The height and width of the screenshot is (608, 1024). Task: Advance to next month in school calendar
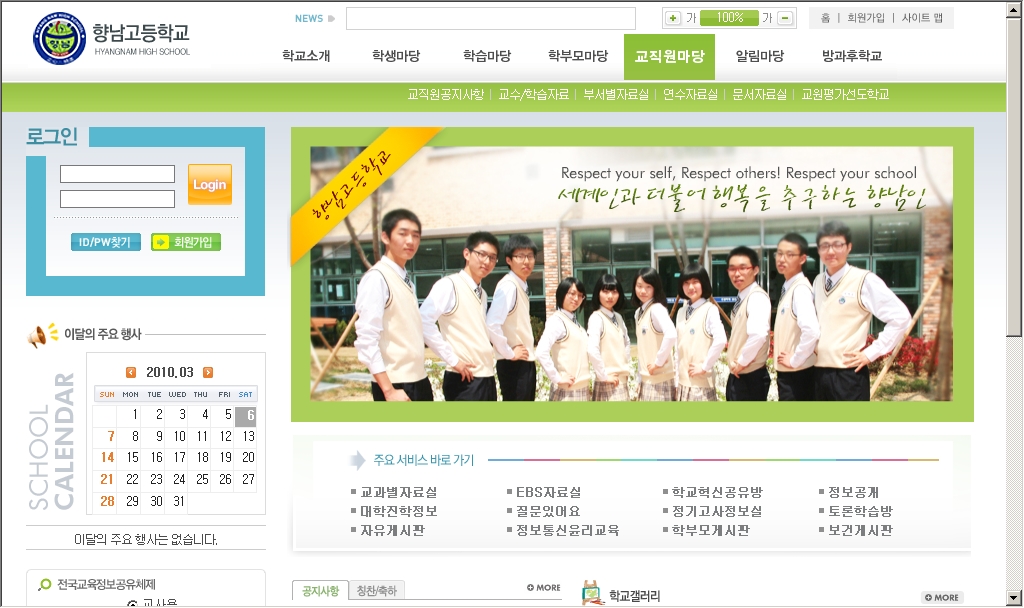click(x=208, y=373)
